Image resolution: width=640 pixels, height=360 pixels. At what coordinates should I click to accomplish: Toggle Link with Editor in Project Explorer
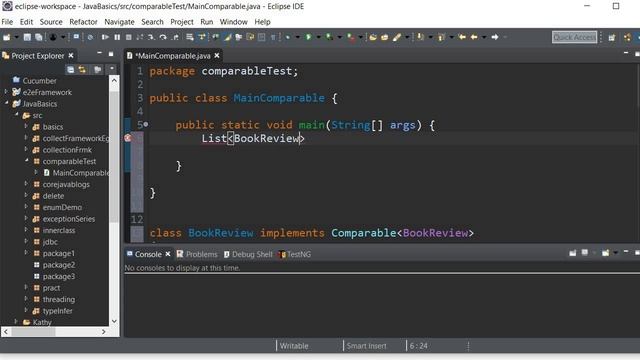pos(82,69)
